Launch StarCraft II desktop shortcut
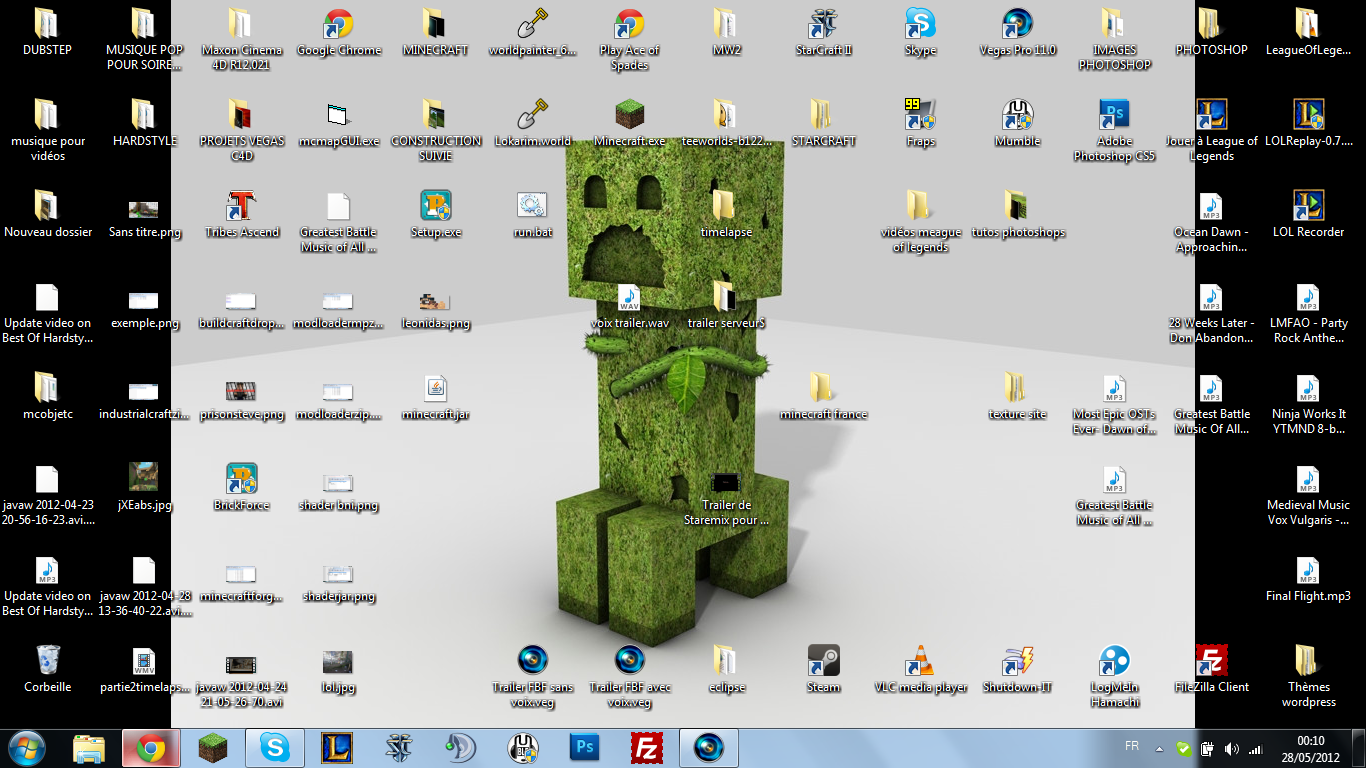1366x768 pixels. (823, 33)
